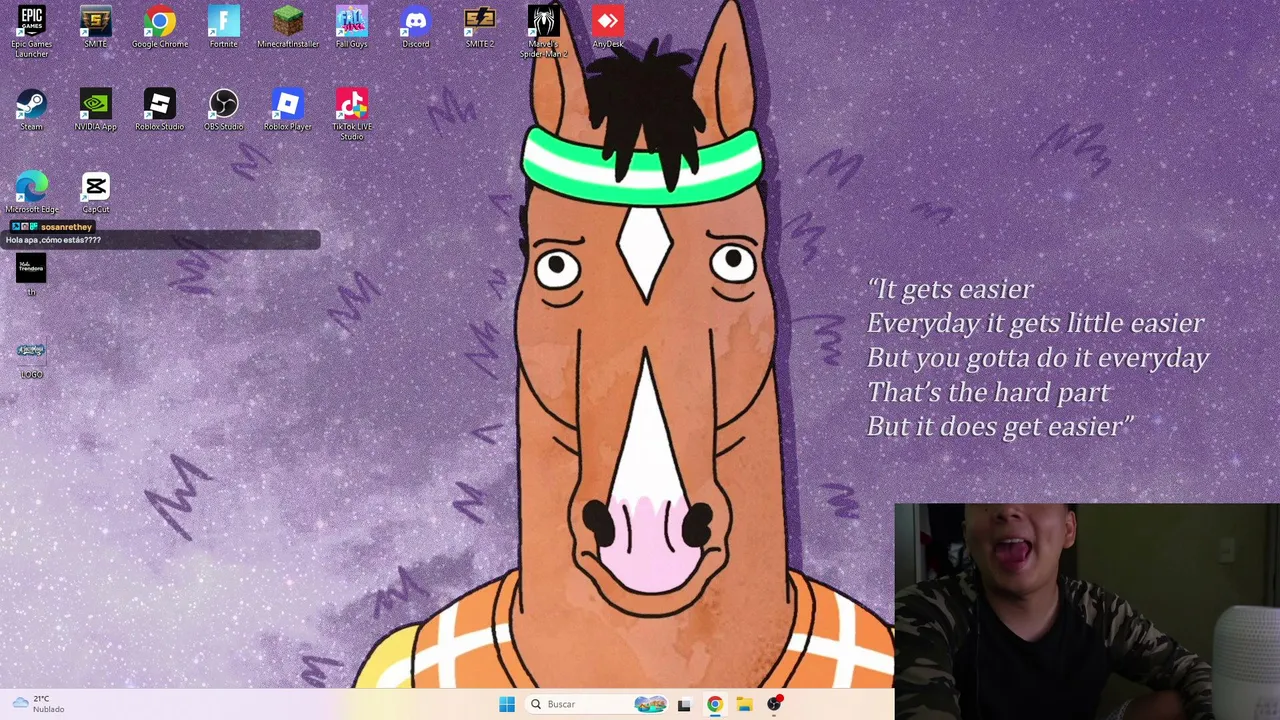Open OBS Studio from the taskbar

(x=774, y=704)
